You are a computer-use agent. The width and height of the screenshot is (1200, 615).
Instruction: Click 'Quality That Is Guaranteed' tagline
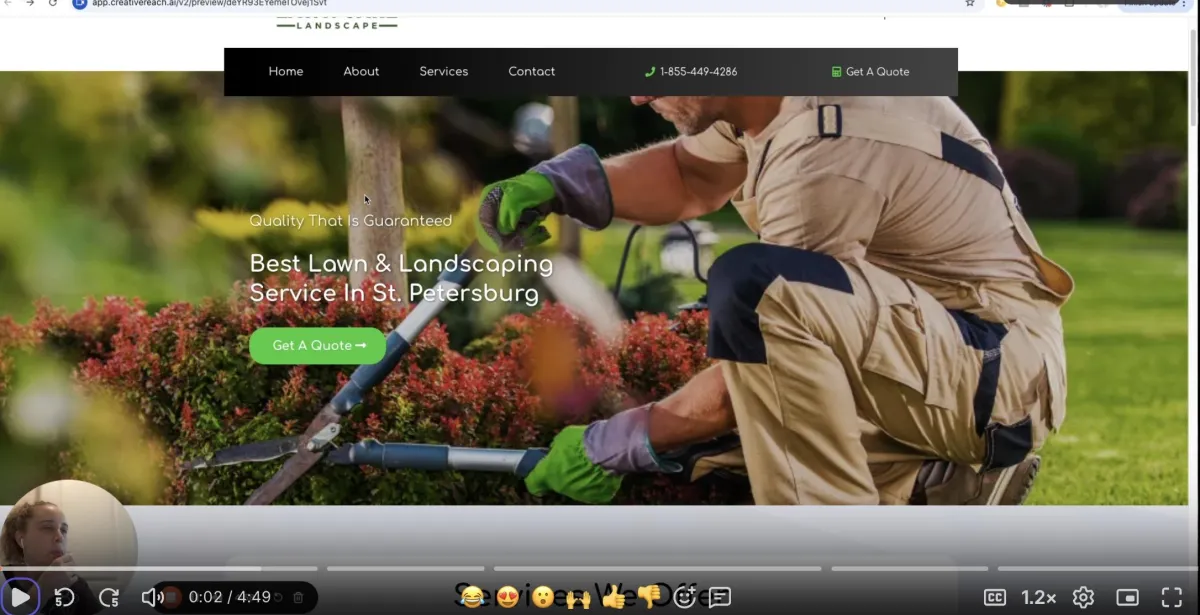click(x=351, y=221)
